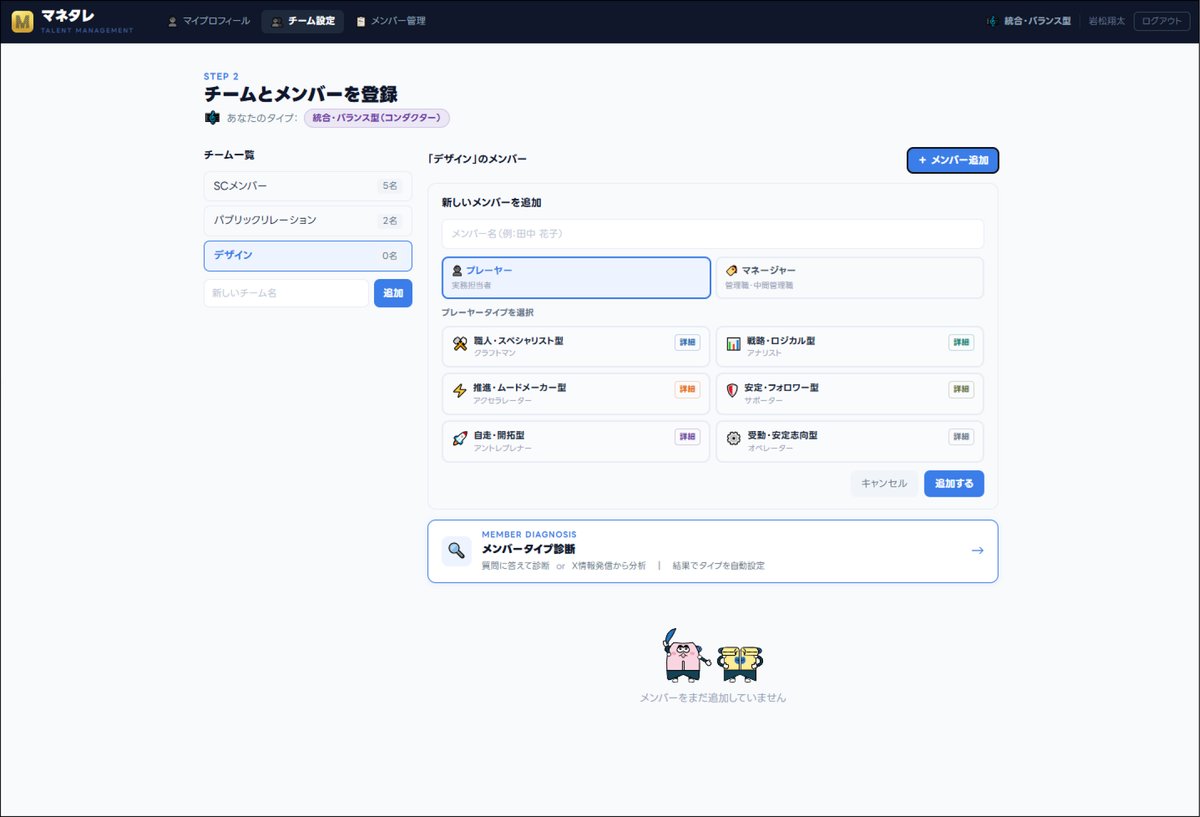Click the 統合・バランス型(コンダクター) type pill
The image size is (1200, 817).
pyautogui.click(x=377, y=118)
